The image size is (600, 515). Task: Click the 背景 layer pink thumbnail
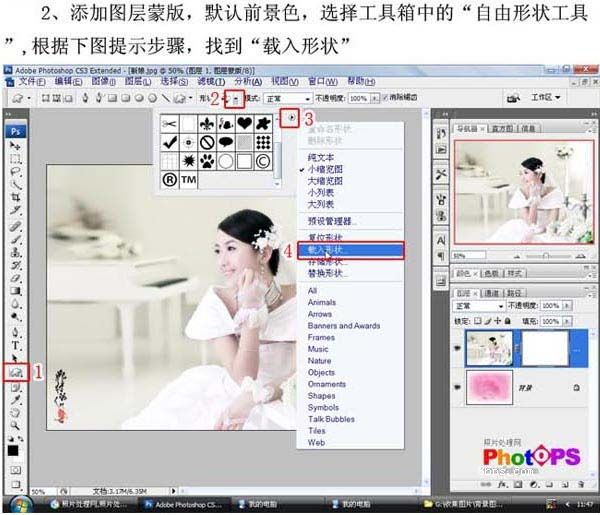(489, 387)
